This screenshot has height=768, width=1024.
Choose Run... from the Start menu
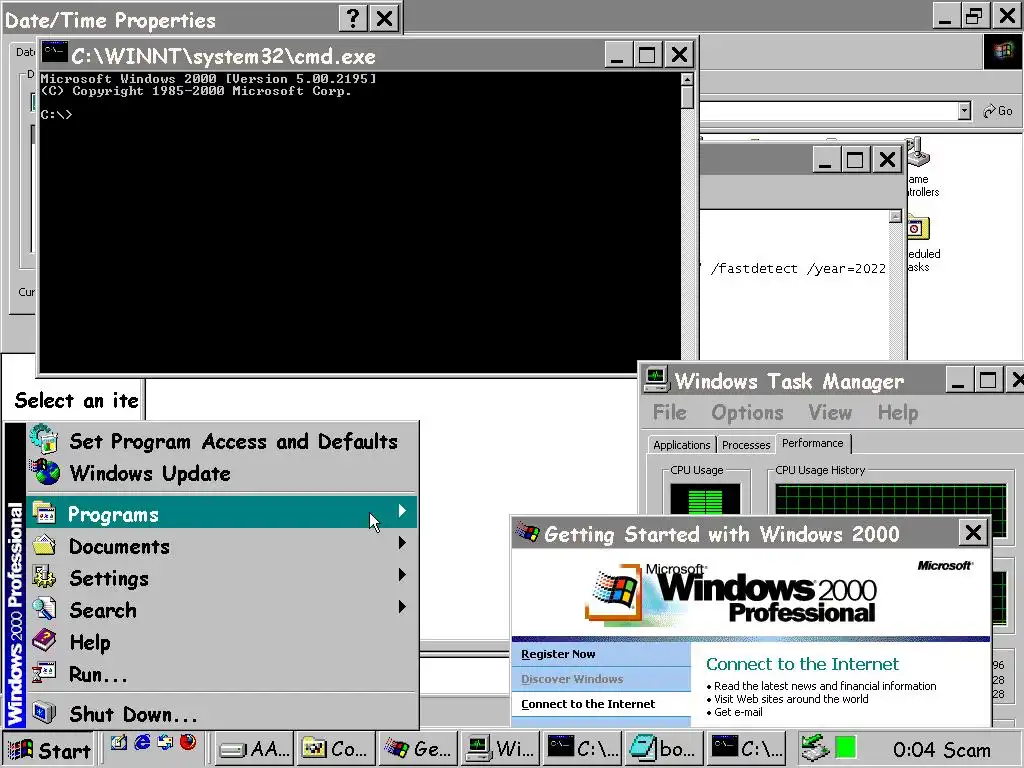[x=222, y=673]
